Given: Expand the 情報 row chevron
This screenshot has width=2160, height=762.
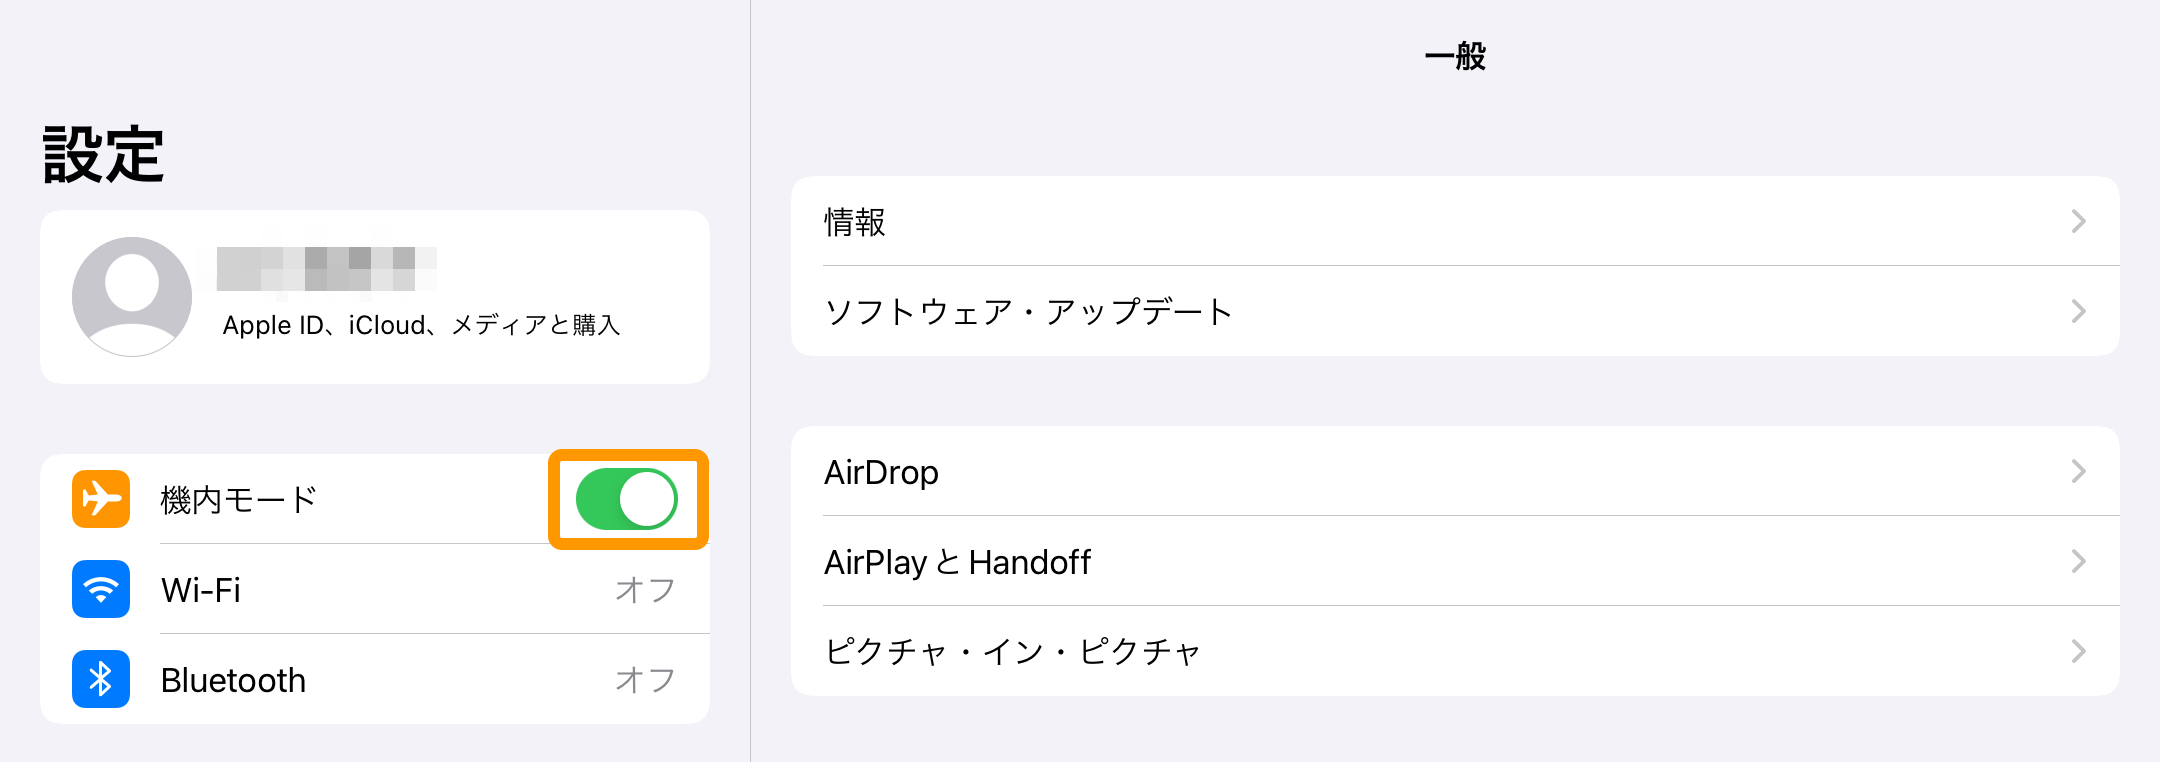Looking at the screenshot, I should tap(2078, 221).
